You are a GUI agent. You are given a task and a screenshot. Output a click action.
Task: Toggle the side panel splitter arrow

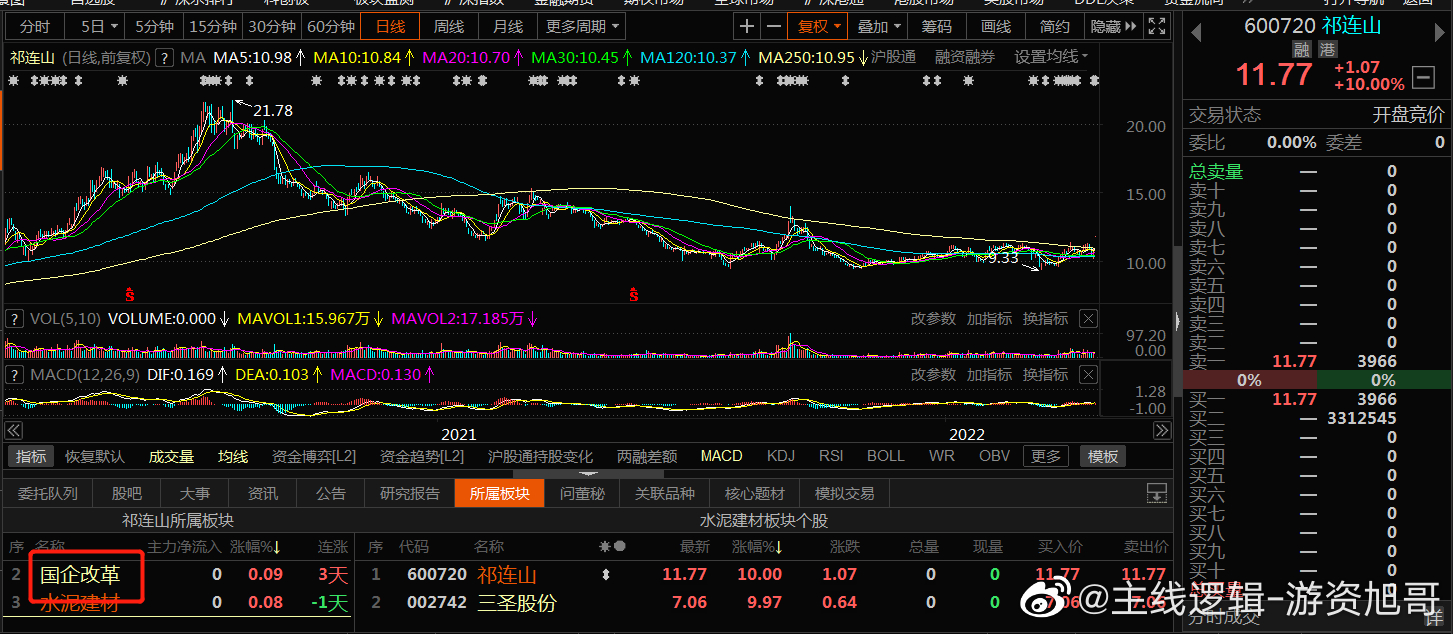pyautogui.click(x=1176, y=322)
